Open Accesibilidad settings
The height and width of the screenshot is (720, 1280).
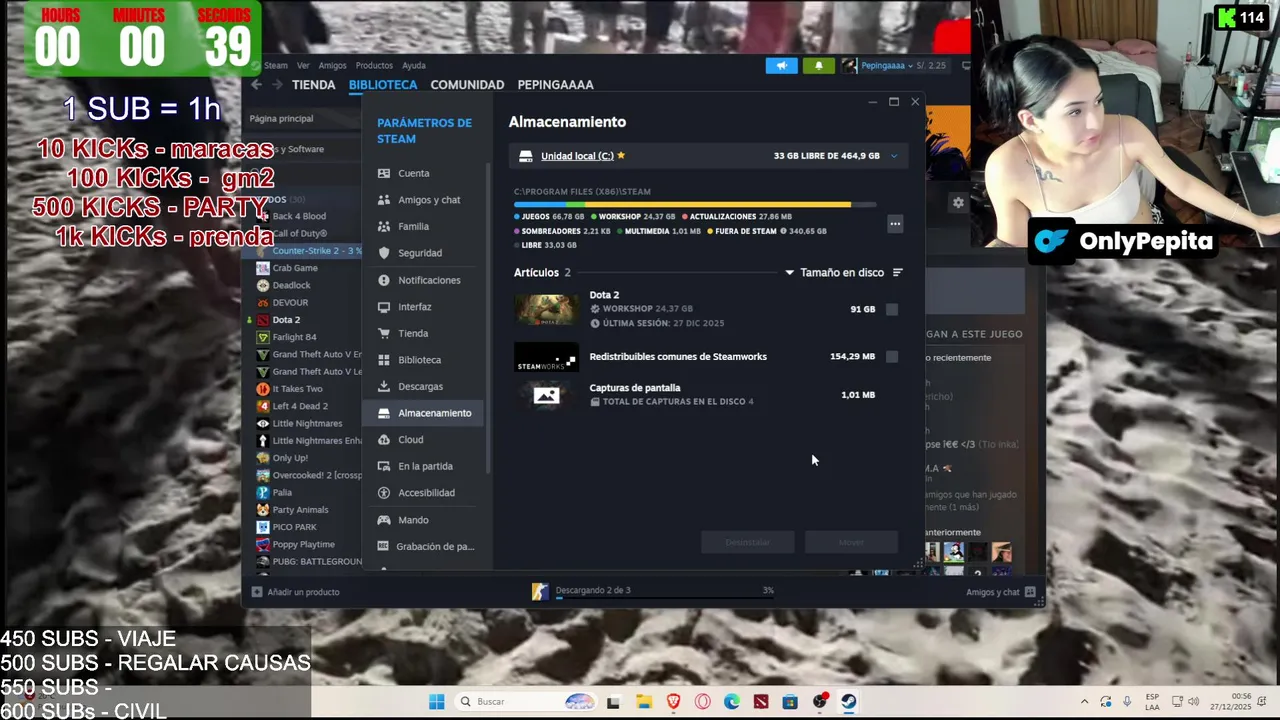[x=424, y=493]
